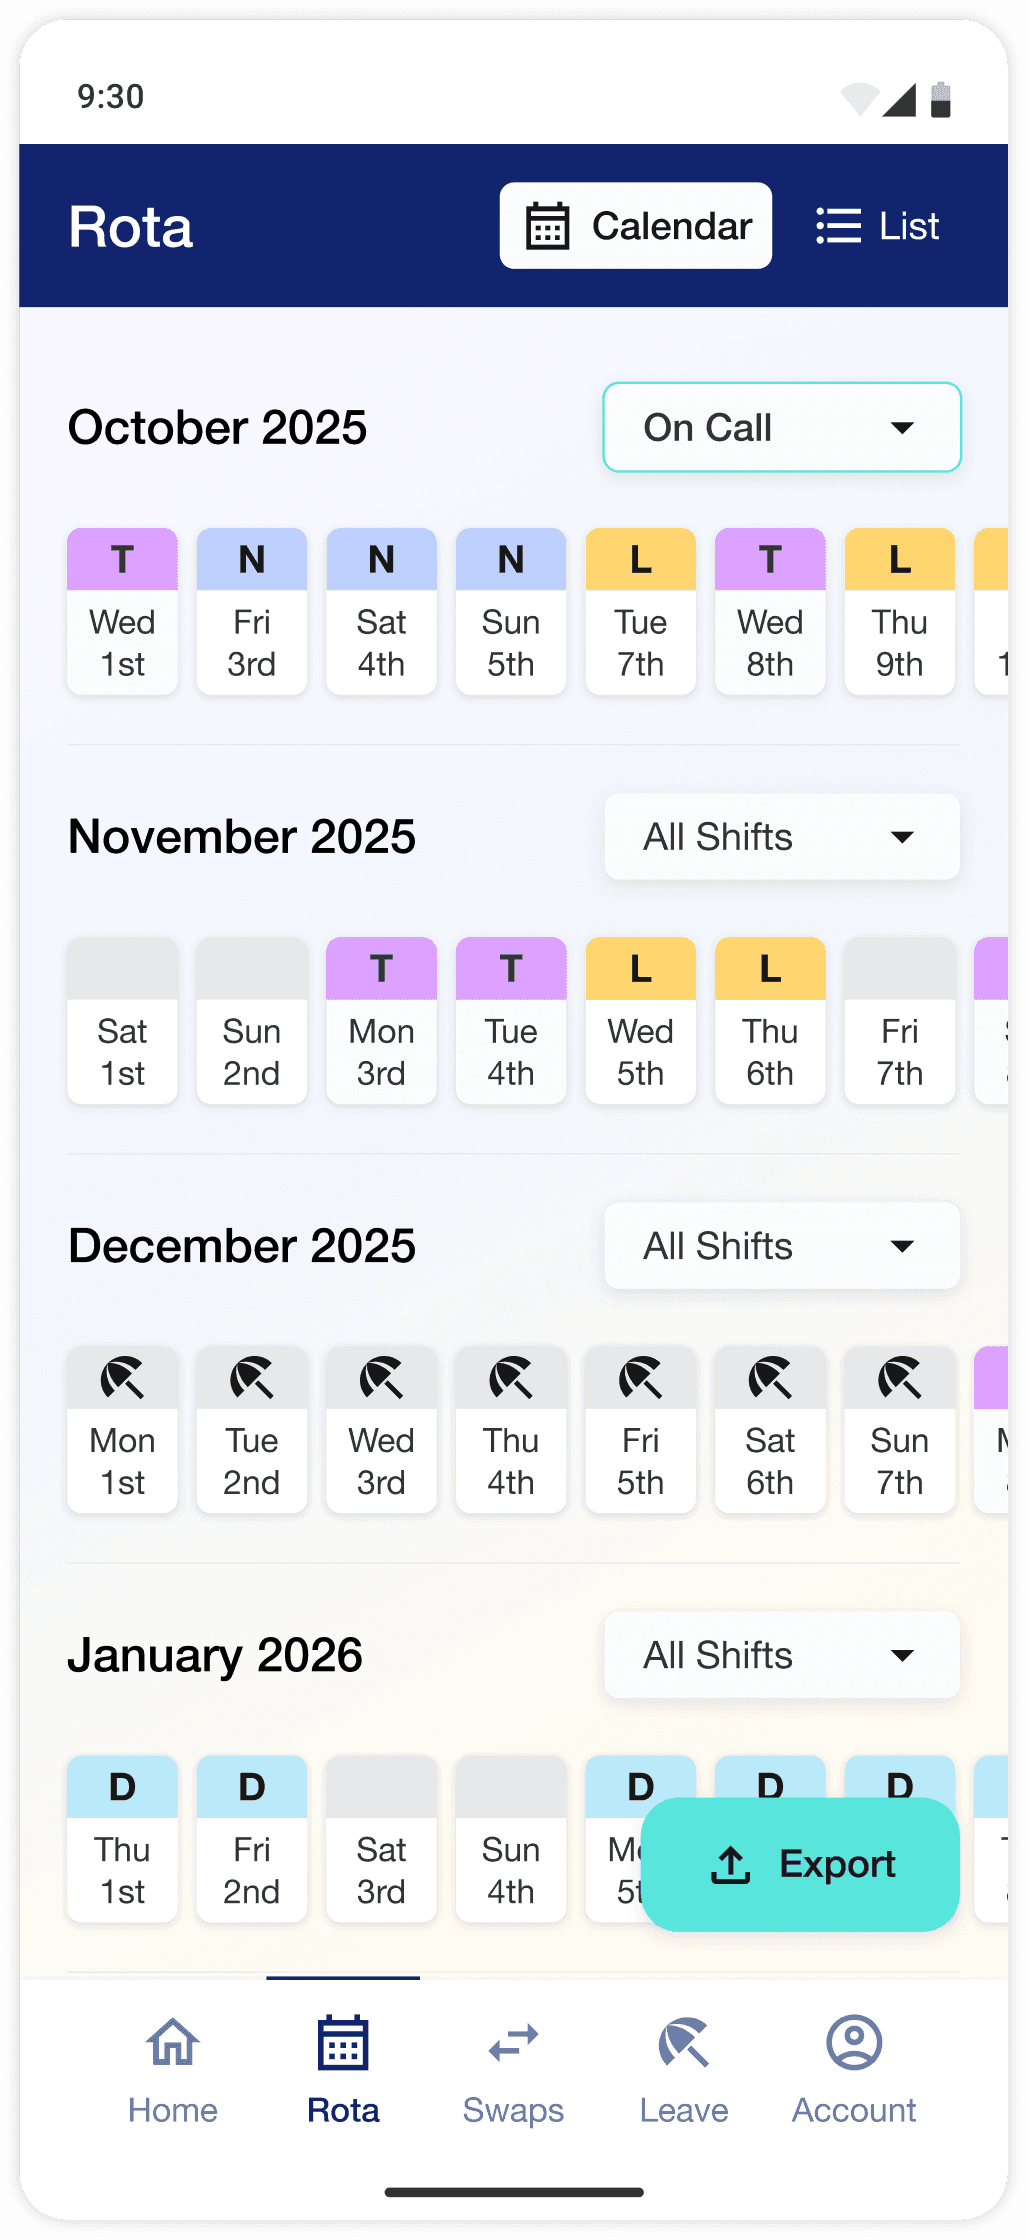Tap the leave umbrella on Thu 4th December
Viewport: 1028px width, 2240px height.
[511, 1378]
